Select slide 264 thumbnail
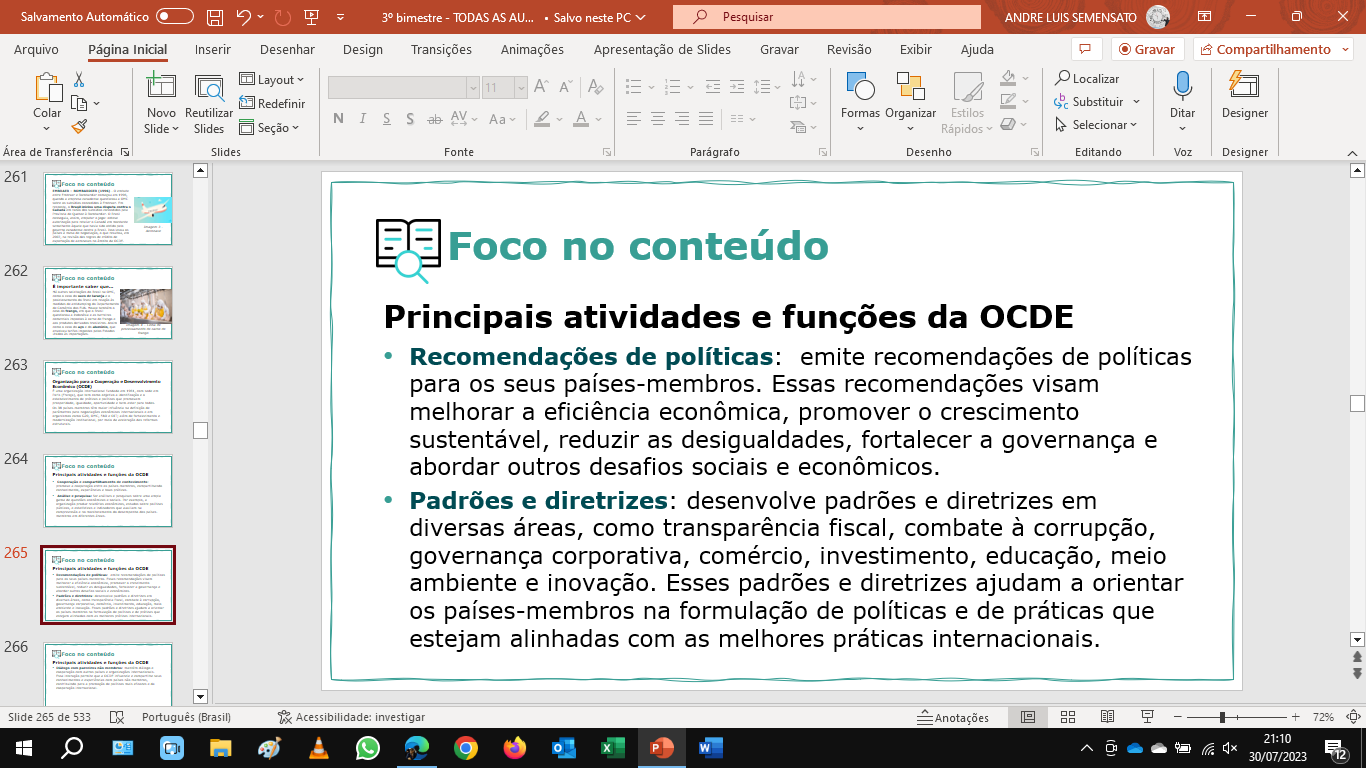The image size is (1366, 768). [x=108, y=491]
